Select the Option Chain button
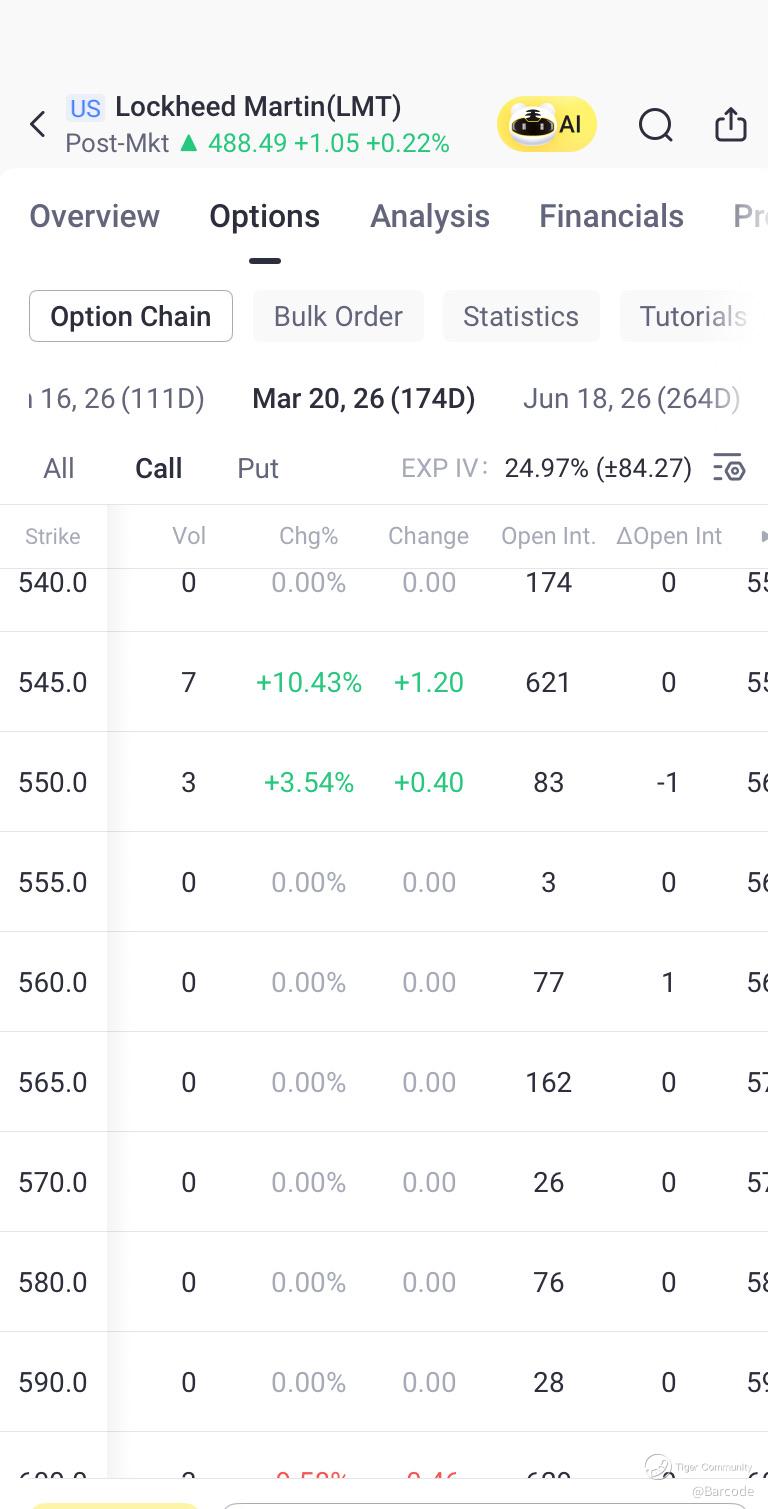The height and width of the screenshot is (1509, 768). (x=131, y=316)
